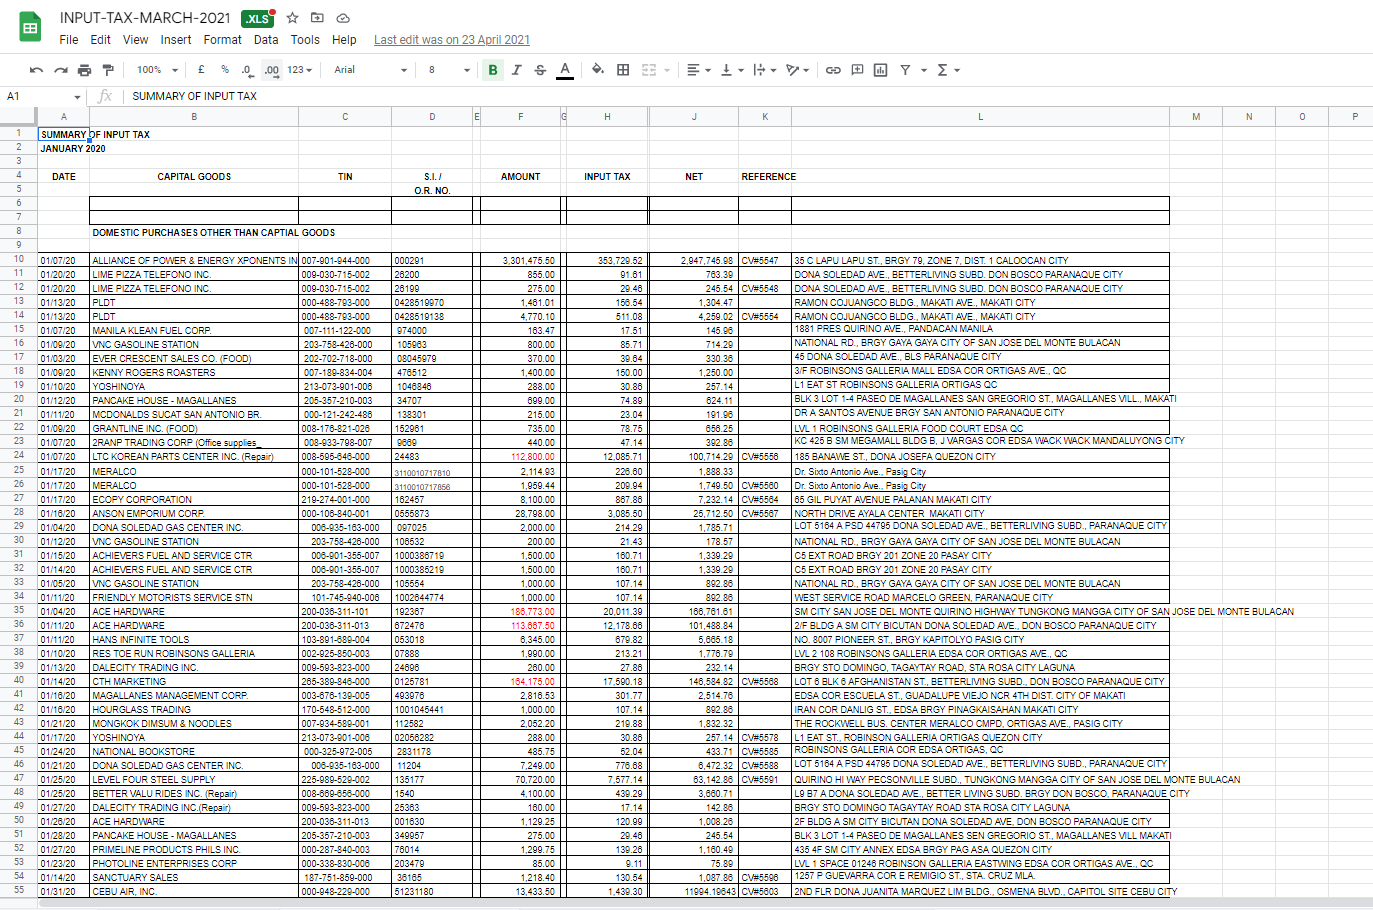Open the Data menu
Viewport: 1373px width, 910px height.
266,40
